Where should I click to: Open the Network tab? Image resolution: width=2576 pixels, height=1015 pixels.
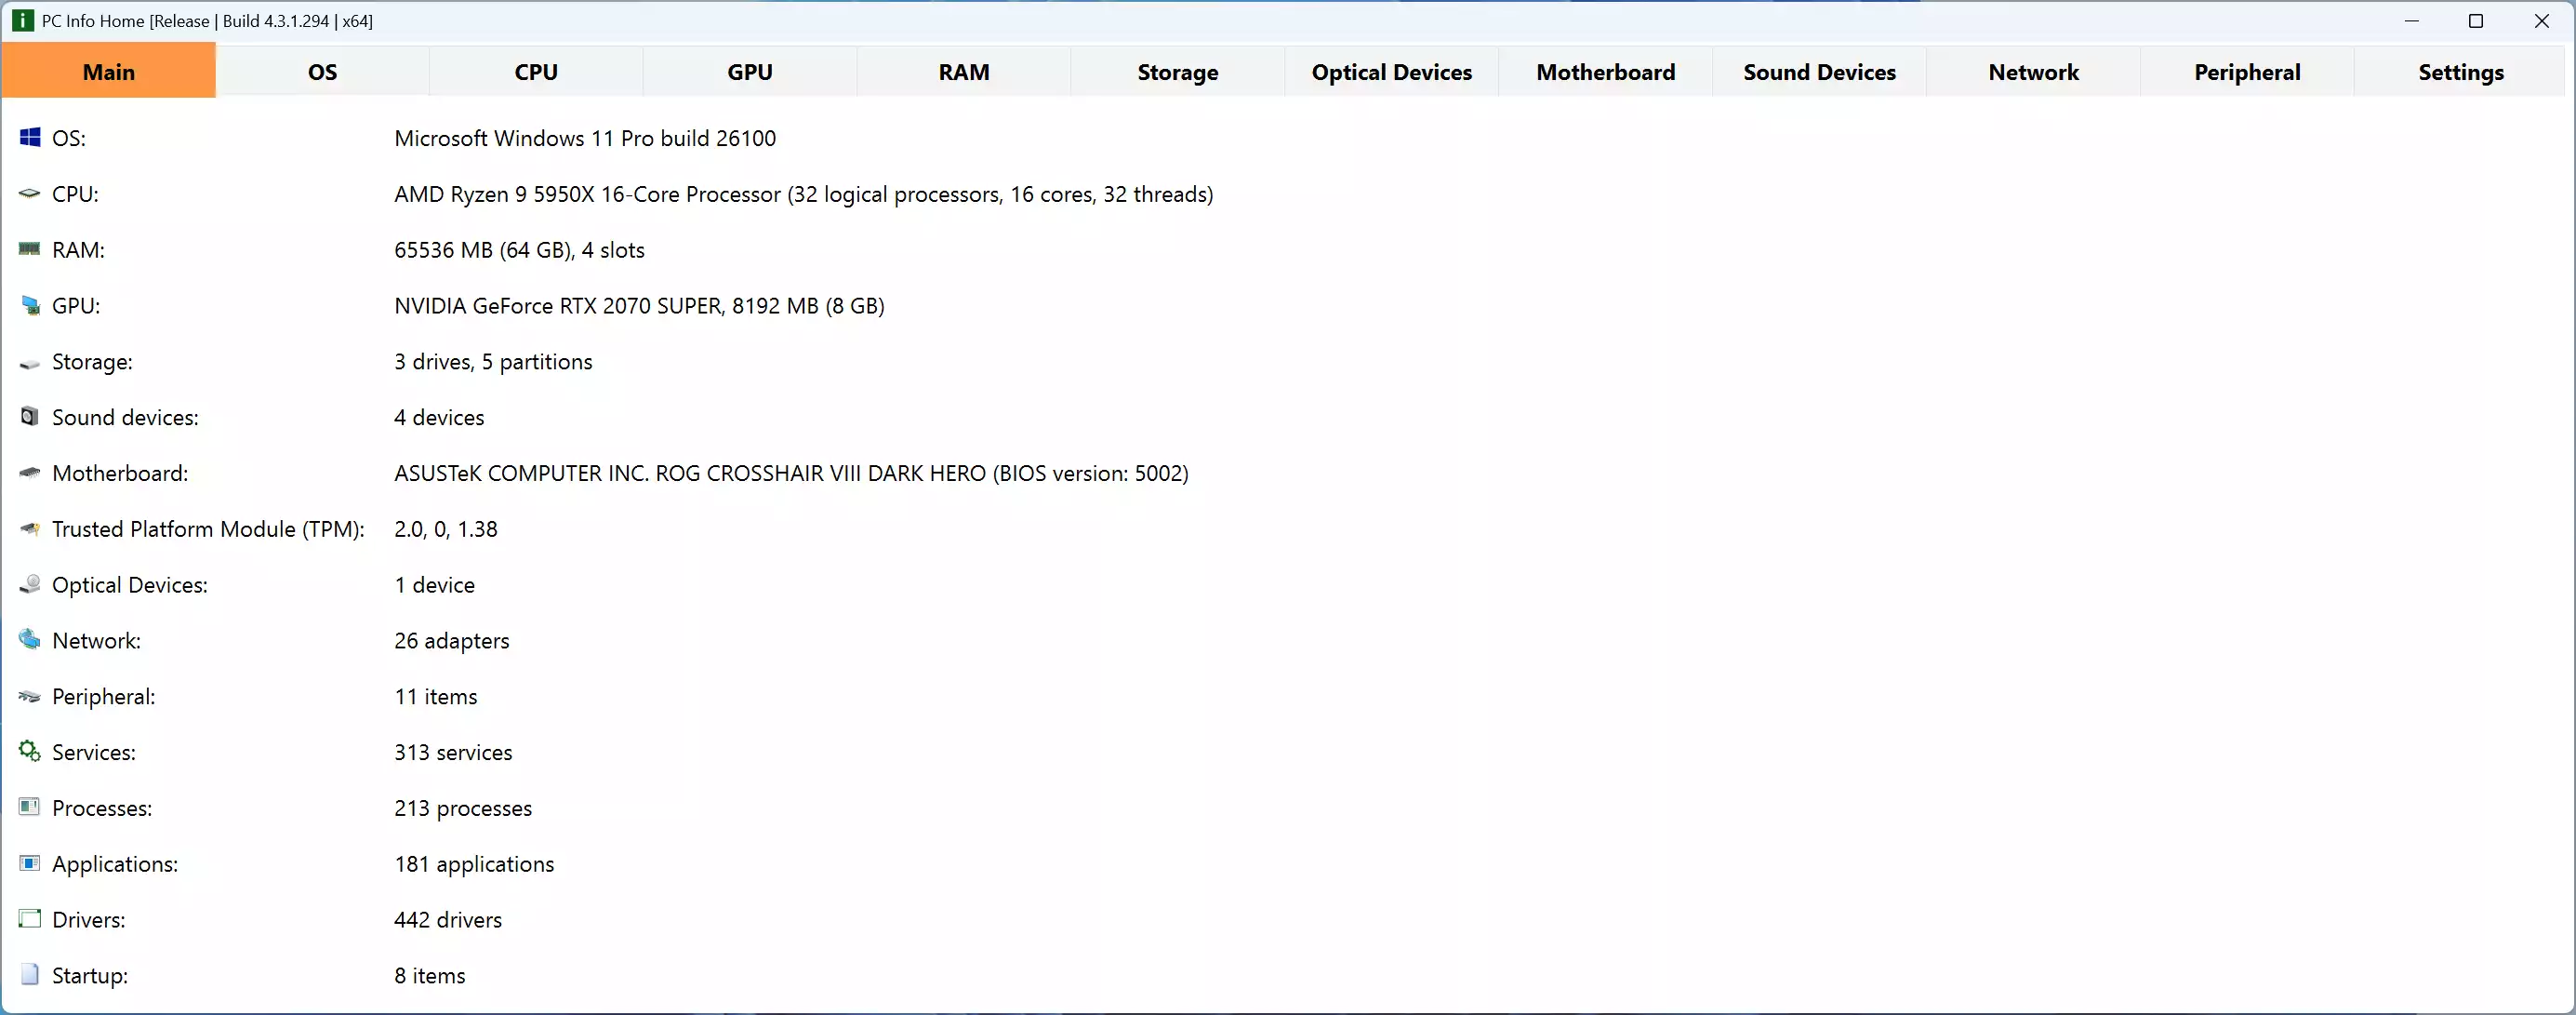(2034, 72)
